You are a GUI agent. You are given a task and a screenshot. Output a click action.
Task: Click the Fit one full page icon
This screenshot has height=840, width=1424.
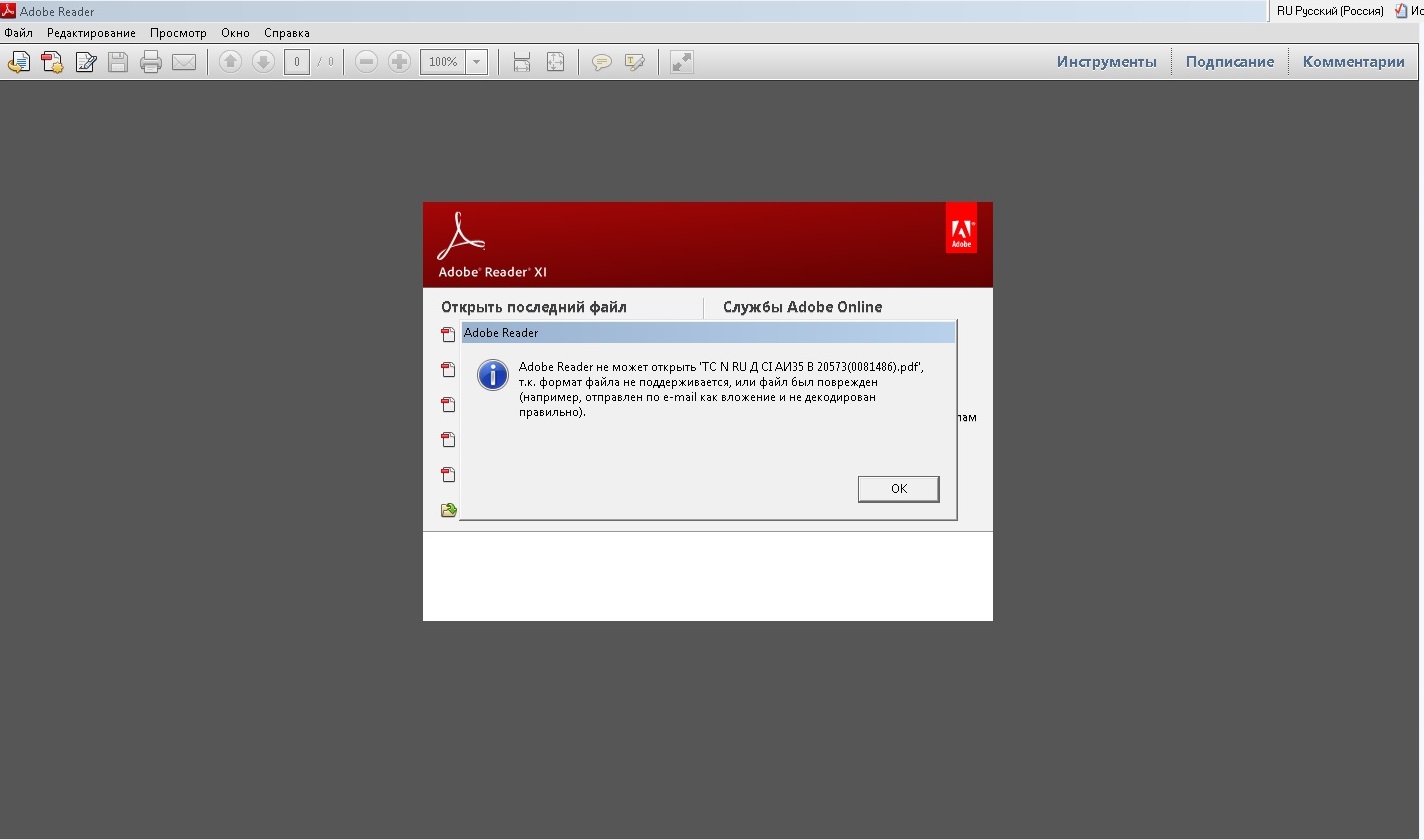pos(556,62)
